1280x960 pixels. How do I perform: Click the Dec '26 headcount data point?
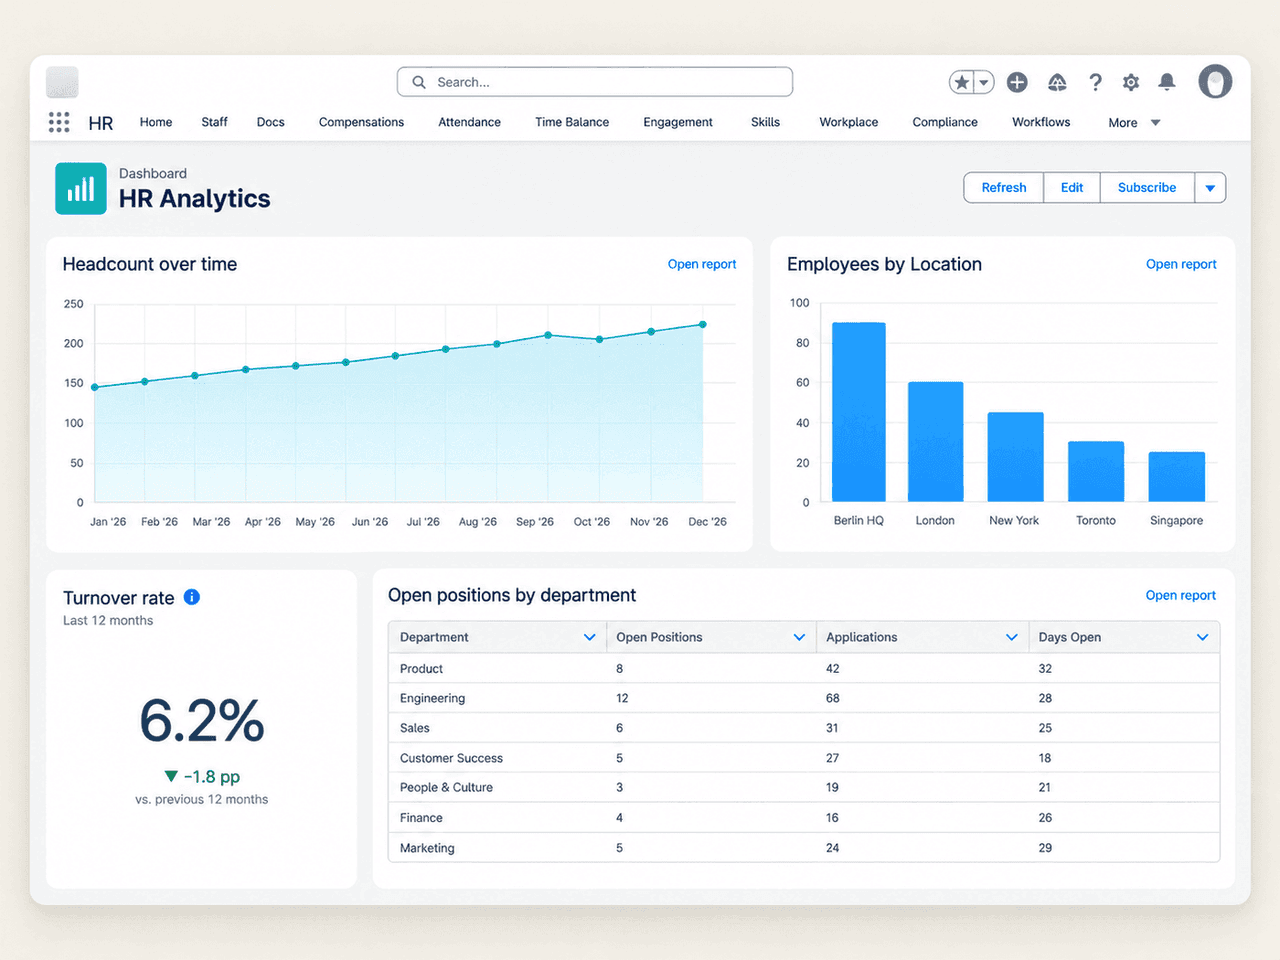click(703, 324)
